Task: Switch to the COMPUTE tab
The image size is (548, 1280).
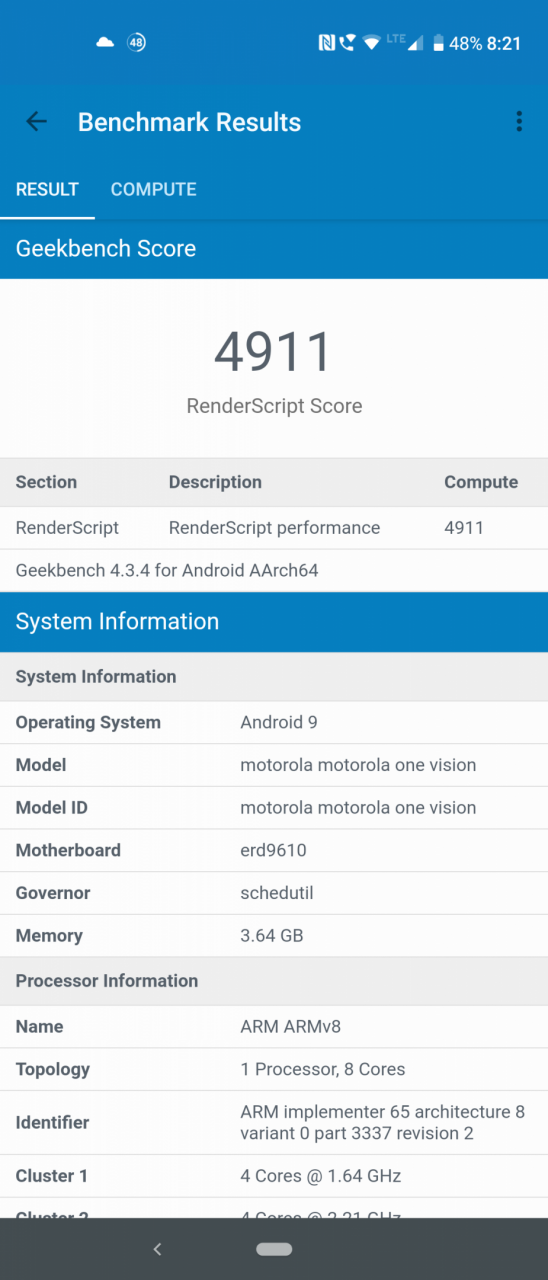Action: click(x=153, y=189)
